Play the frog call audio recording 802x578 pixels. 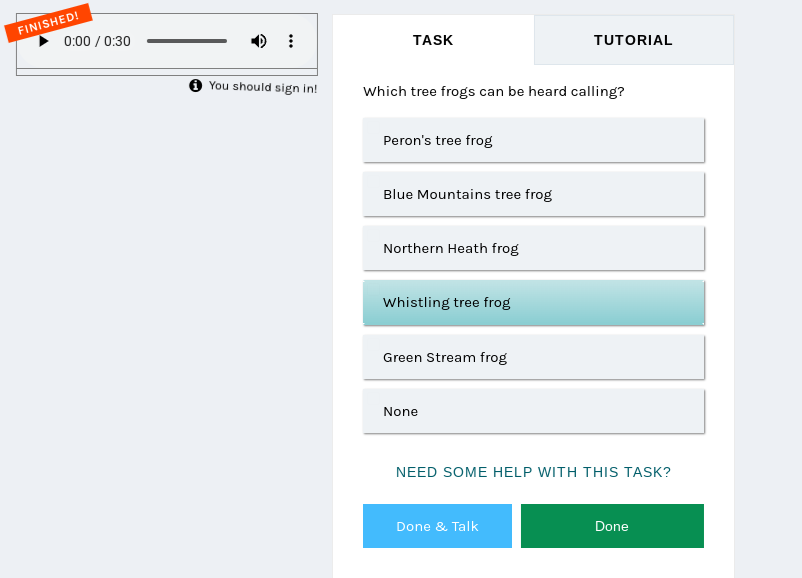pos(44,41)
